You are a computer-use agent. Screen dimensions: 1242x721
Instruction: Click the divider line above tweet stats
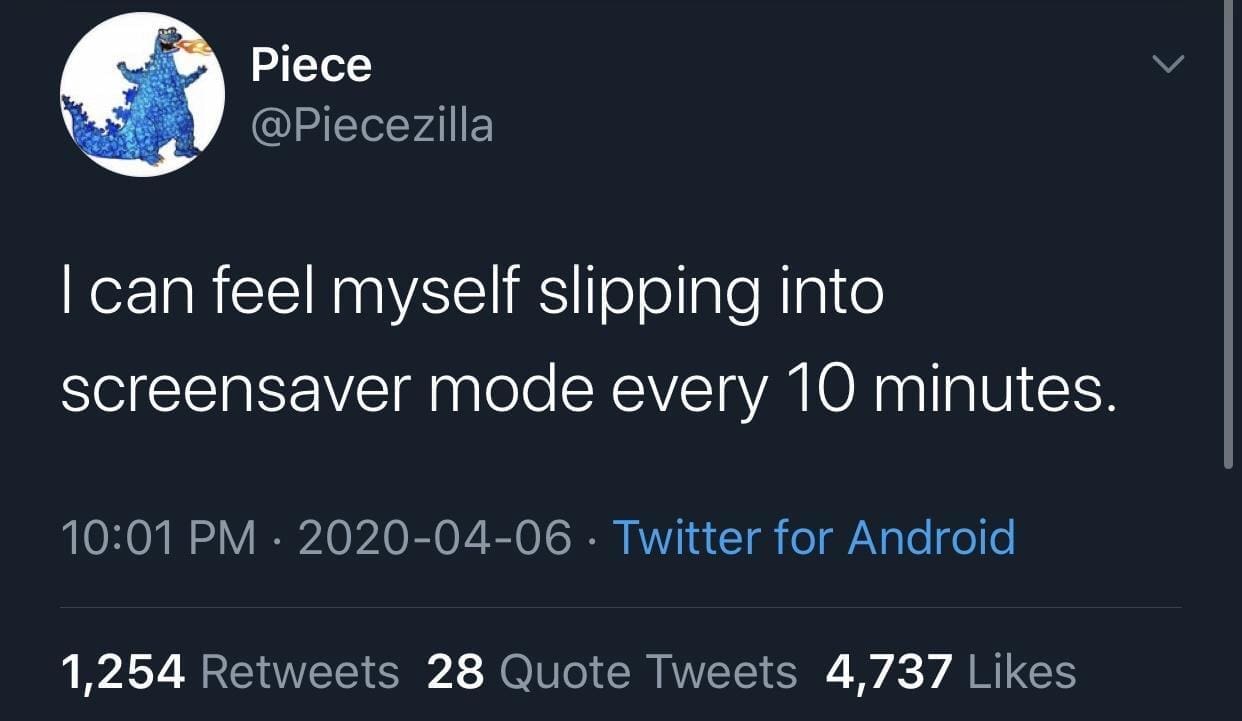pyautogui.click(x=620, y=607)
